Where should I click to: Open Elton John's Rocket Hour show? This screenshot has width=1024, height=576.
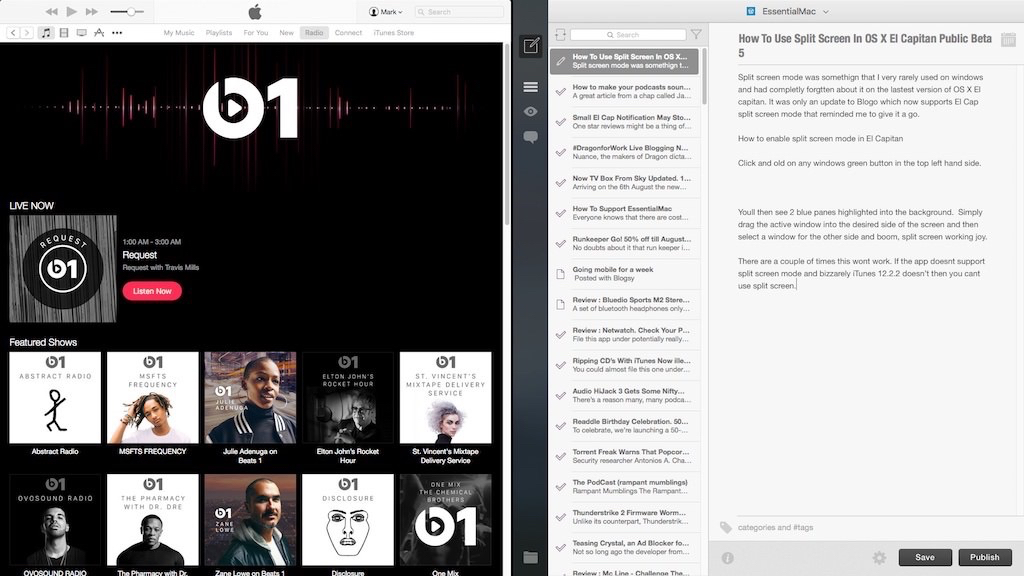(348, 398)
